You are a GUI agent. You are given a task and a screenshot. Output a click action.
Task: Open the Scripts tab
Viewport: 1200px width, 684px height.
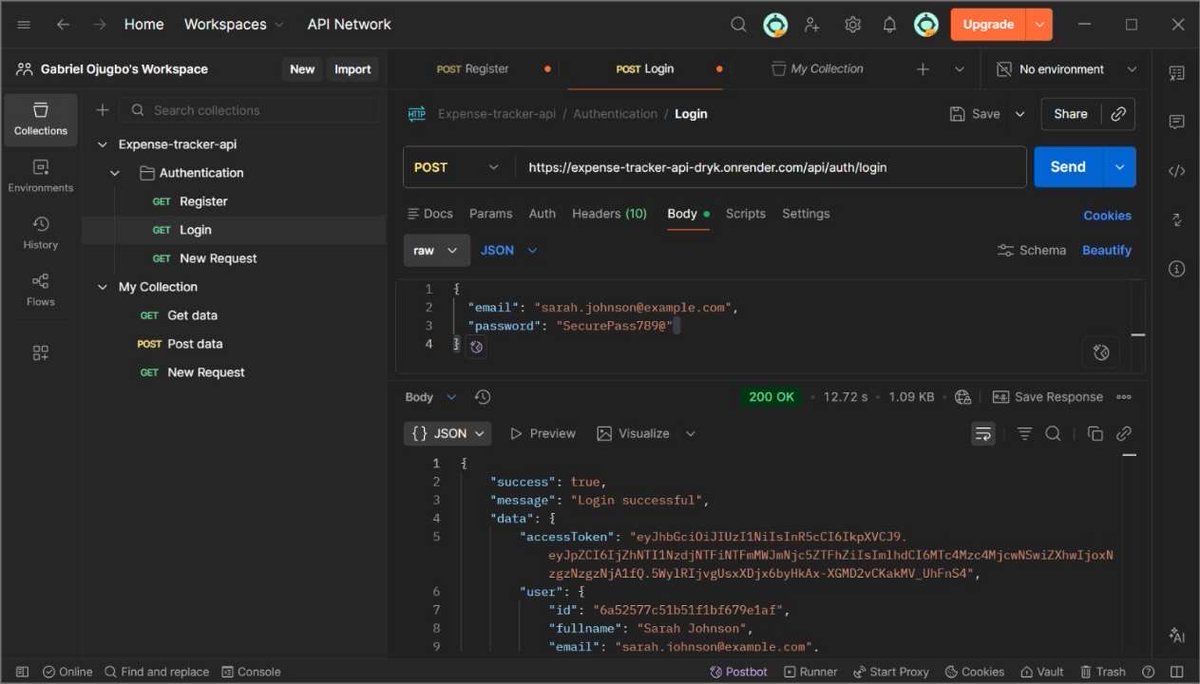[746, 214]
